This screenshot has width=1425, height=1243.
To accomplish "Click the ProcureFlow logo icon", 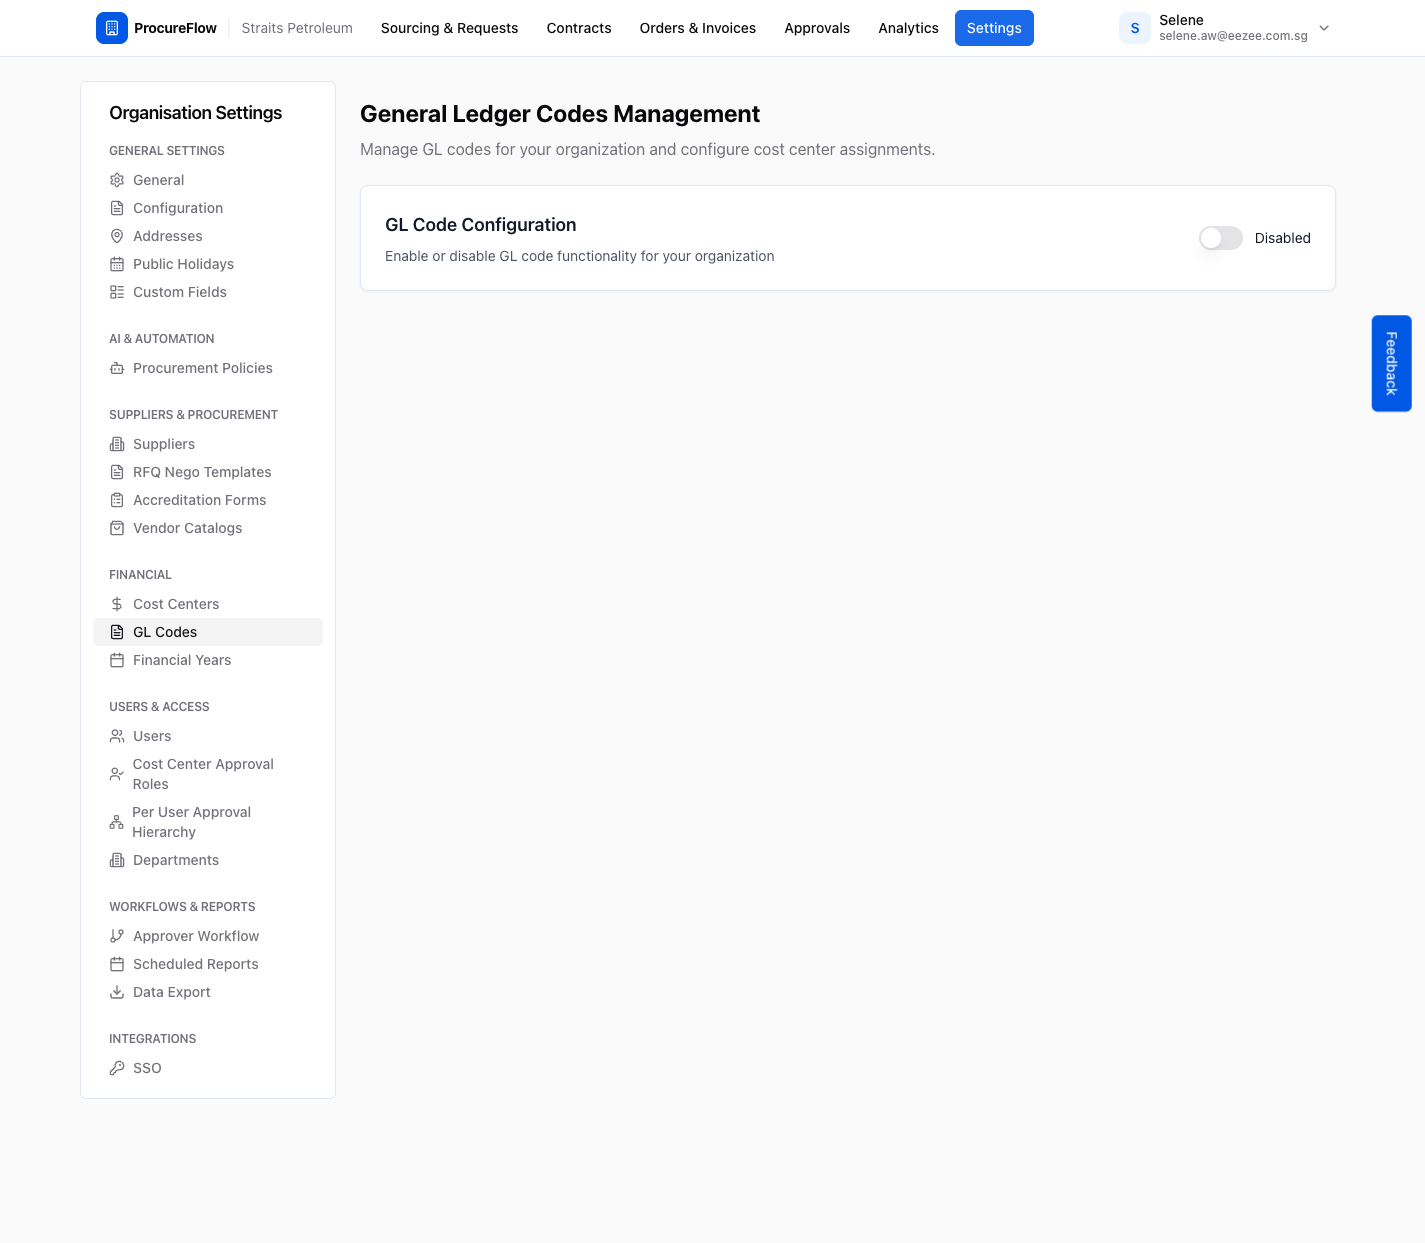I will click(x=112, y=28).
